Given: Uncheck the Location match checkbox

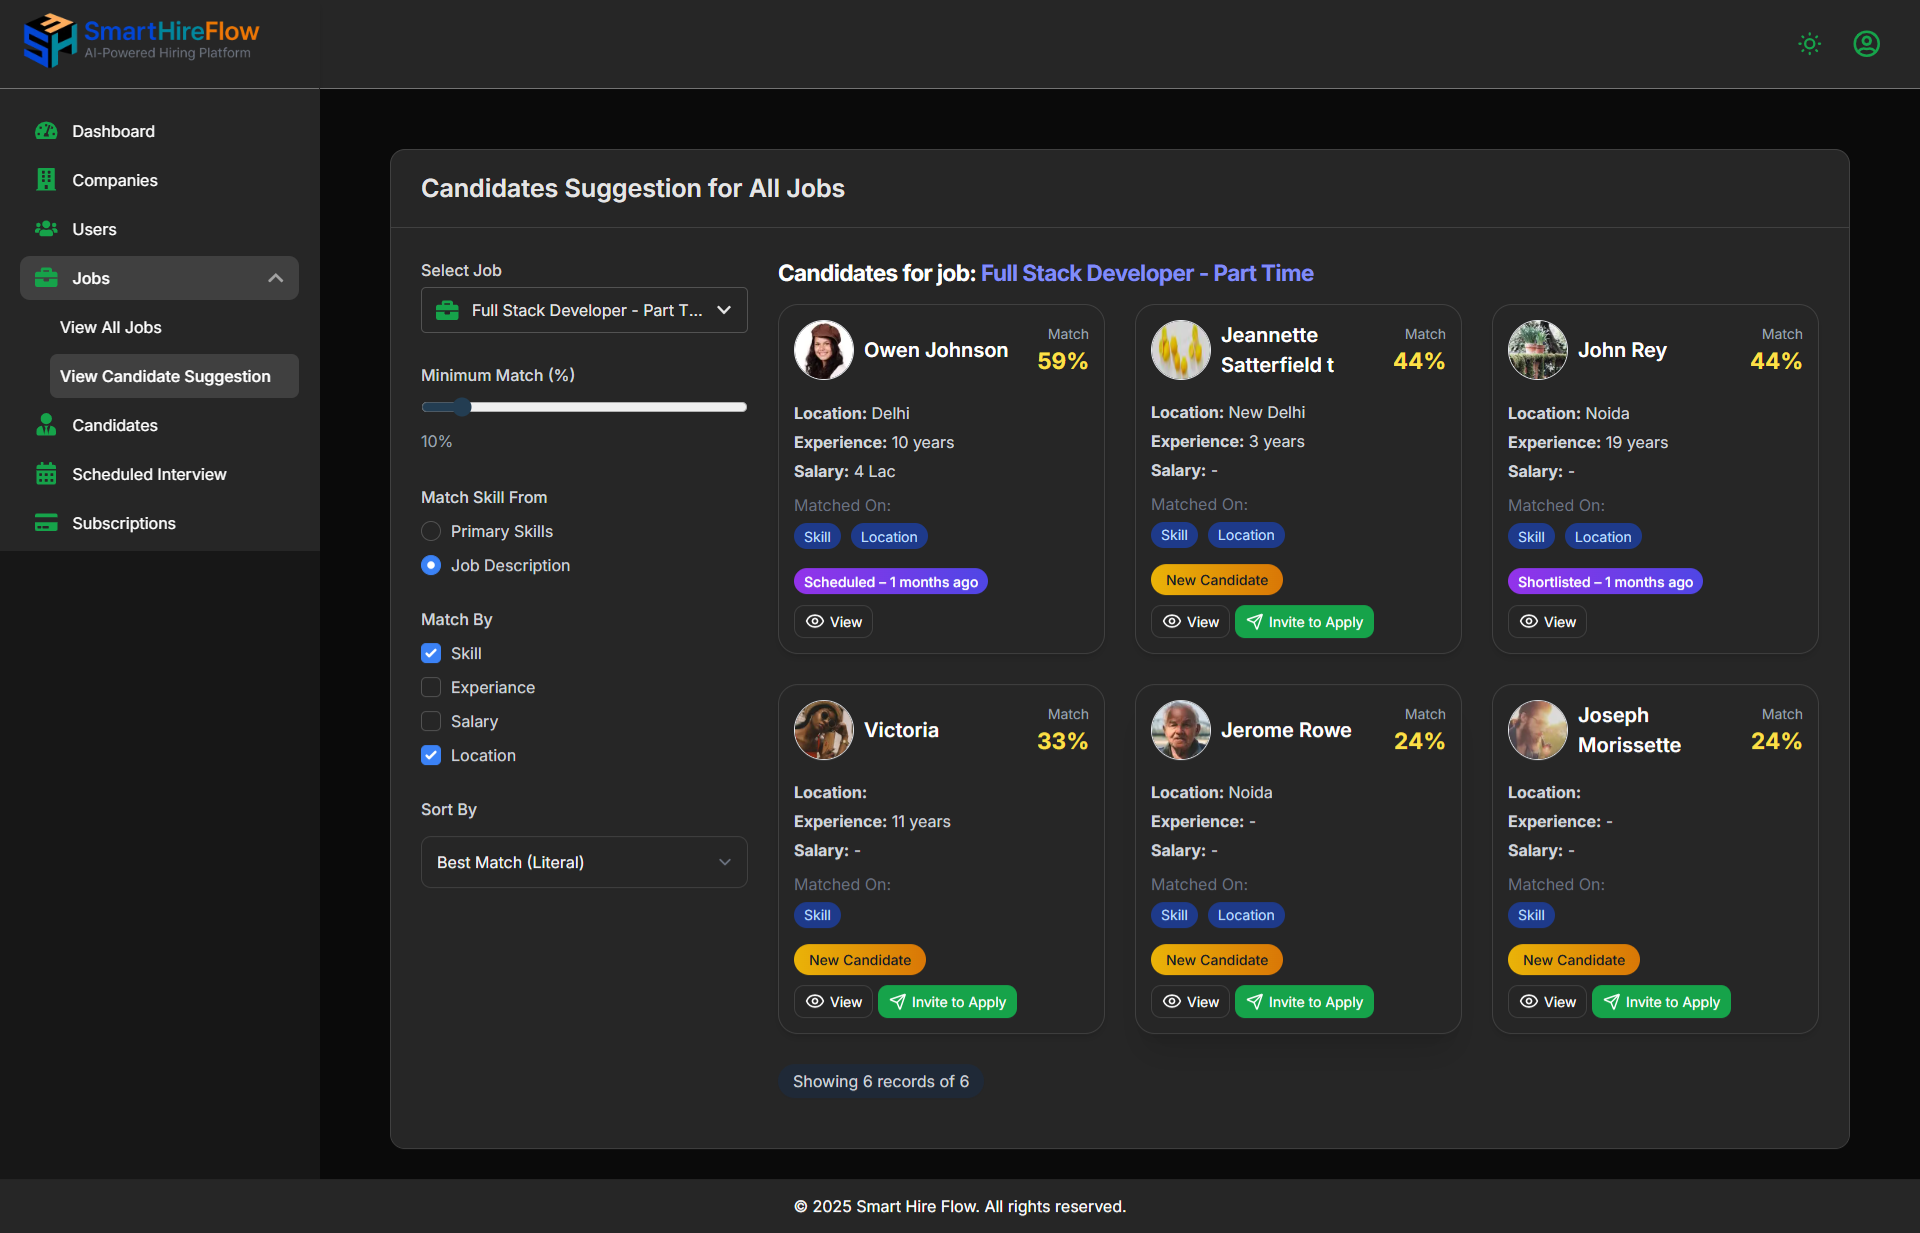Looking at the screenshot, I should 431,755.
